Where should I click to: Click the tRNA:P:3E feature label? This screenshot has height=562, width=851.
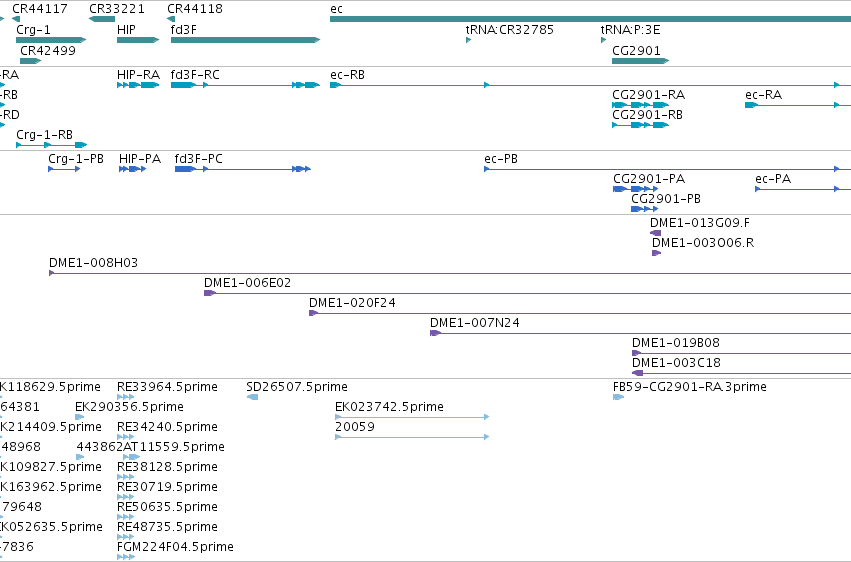(631, 30)
